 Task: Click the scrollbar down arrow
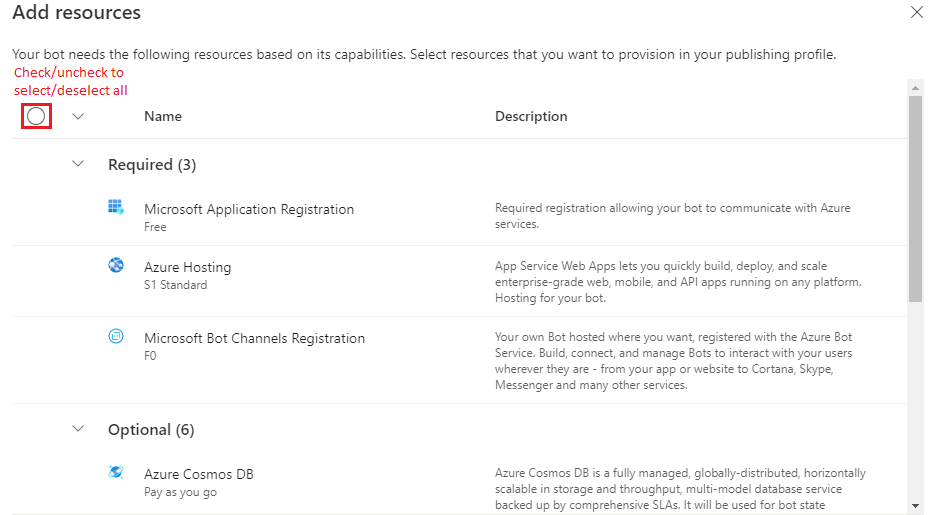click(x=915, y=506)
